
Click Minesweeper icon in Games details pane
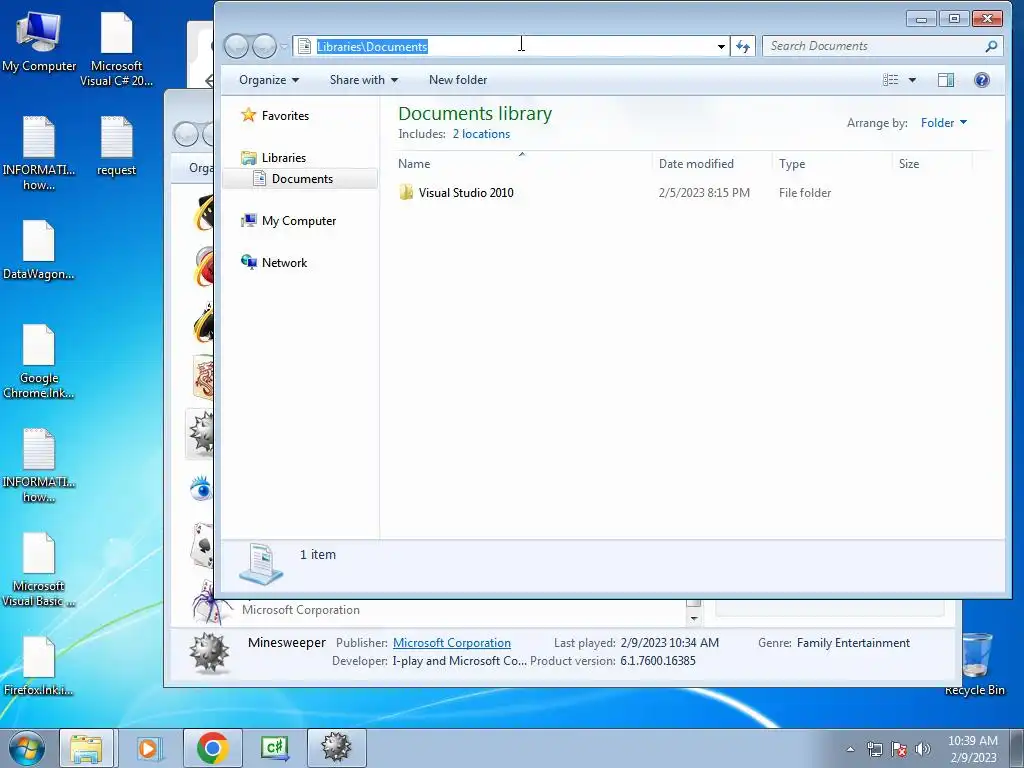click(209, 652)
